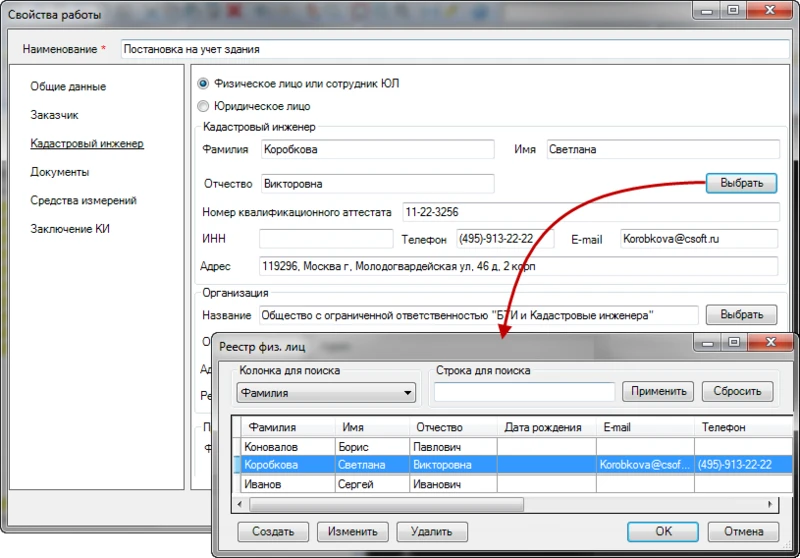Click the 'Создать' button
This screenshot has height=558, width=800.
click(272, 532)
